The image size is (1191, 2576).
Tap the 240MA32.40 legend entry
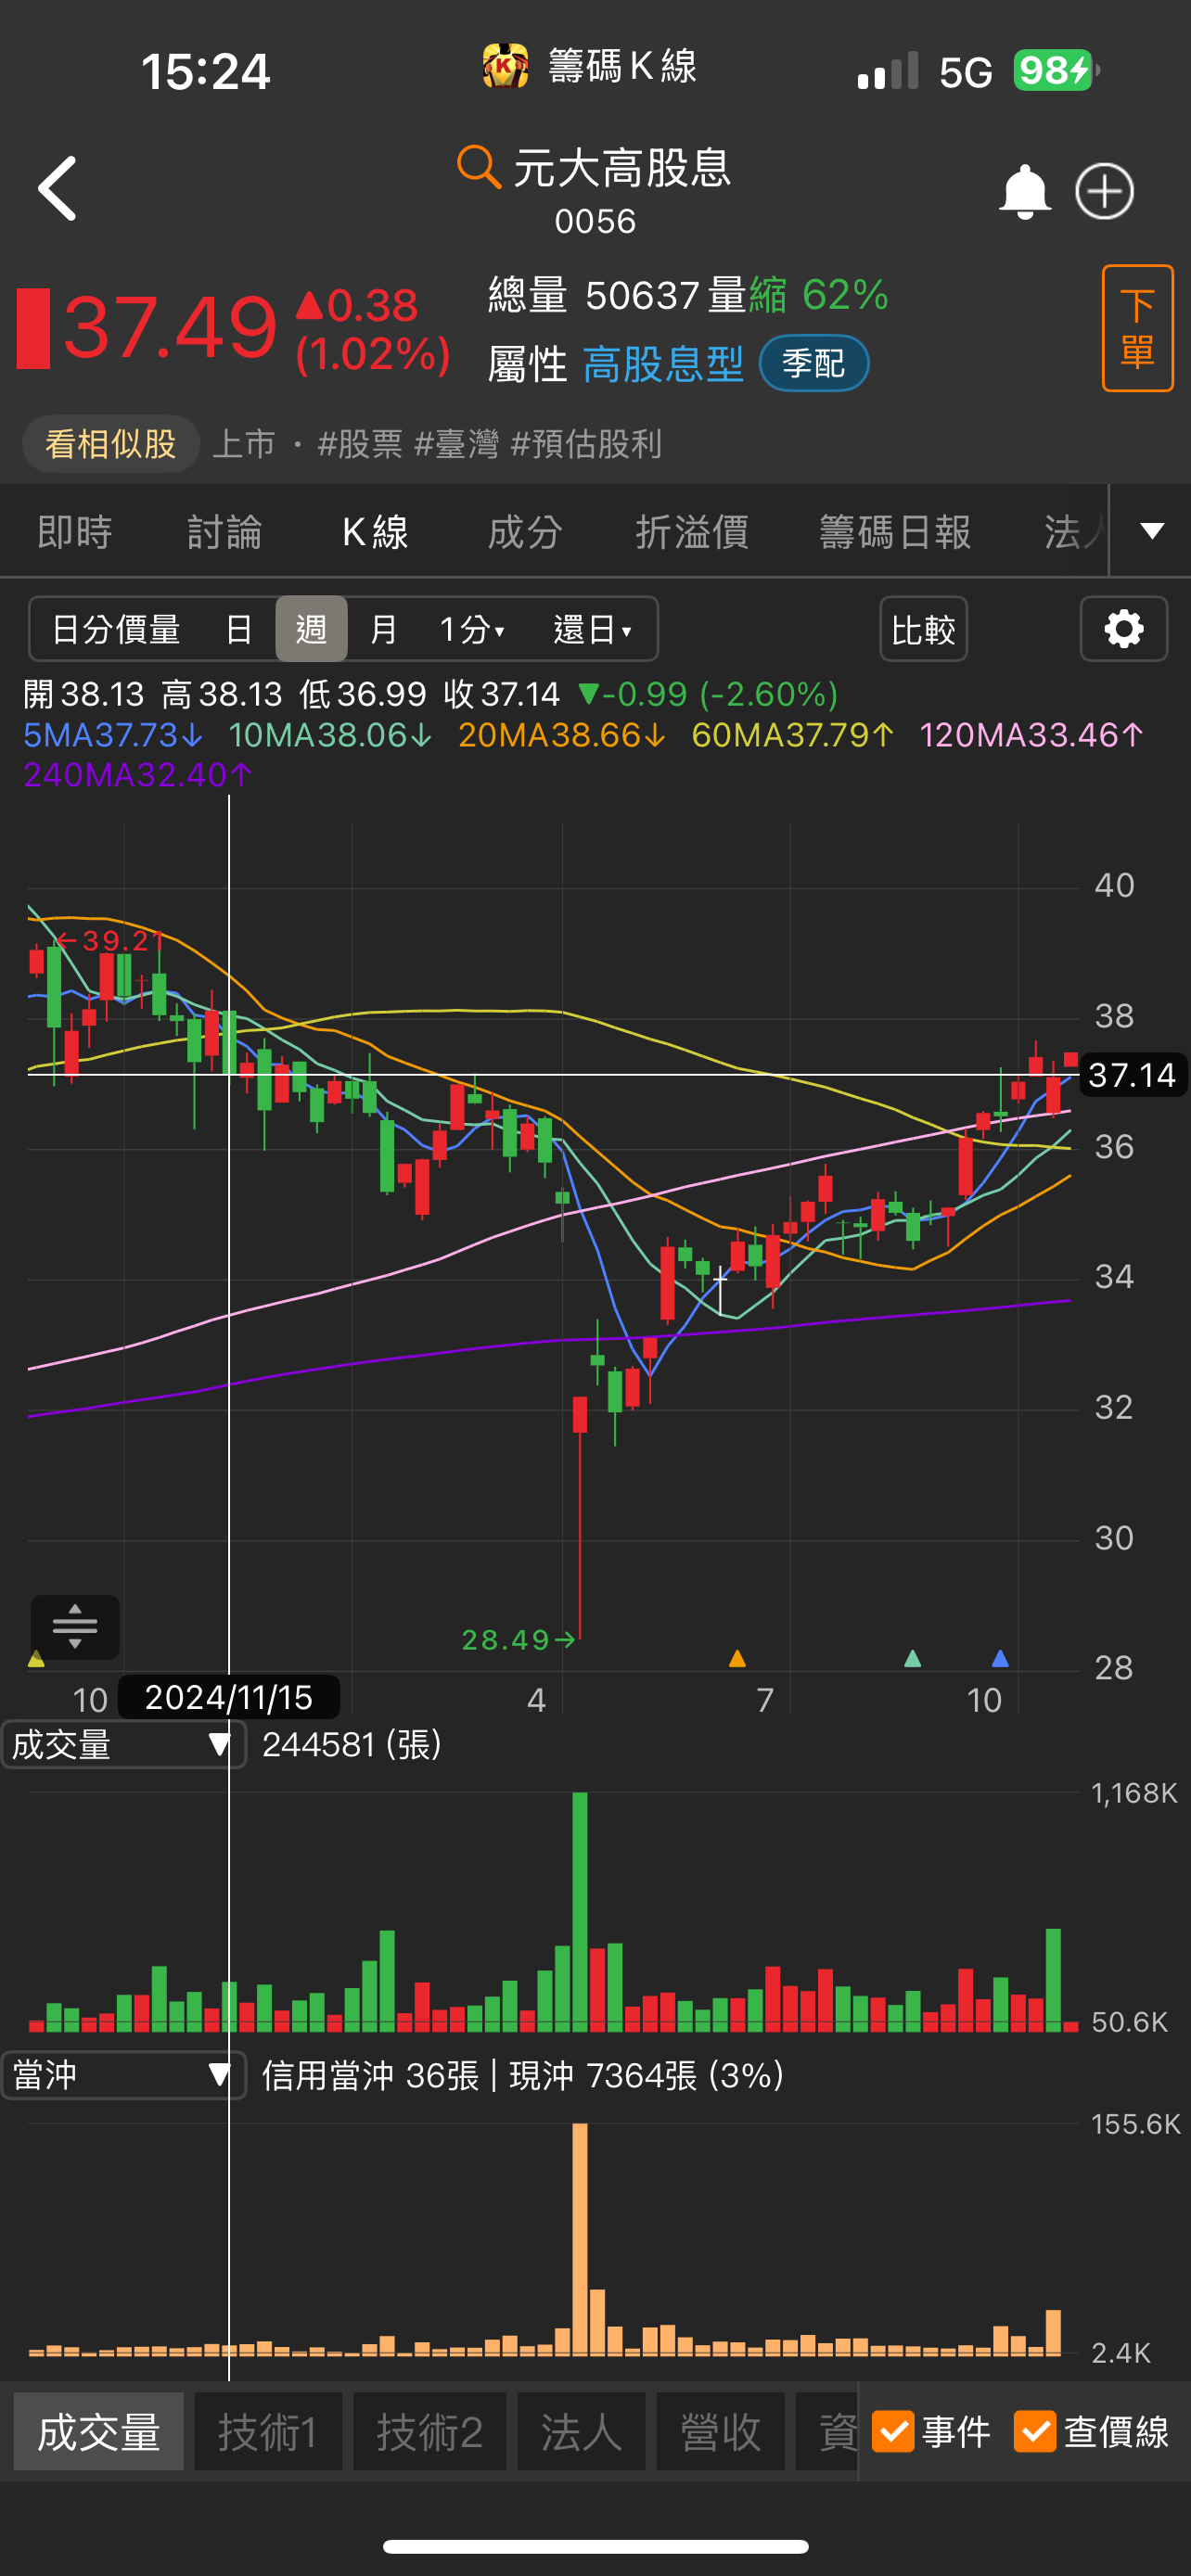(138, 775)
